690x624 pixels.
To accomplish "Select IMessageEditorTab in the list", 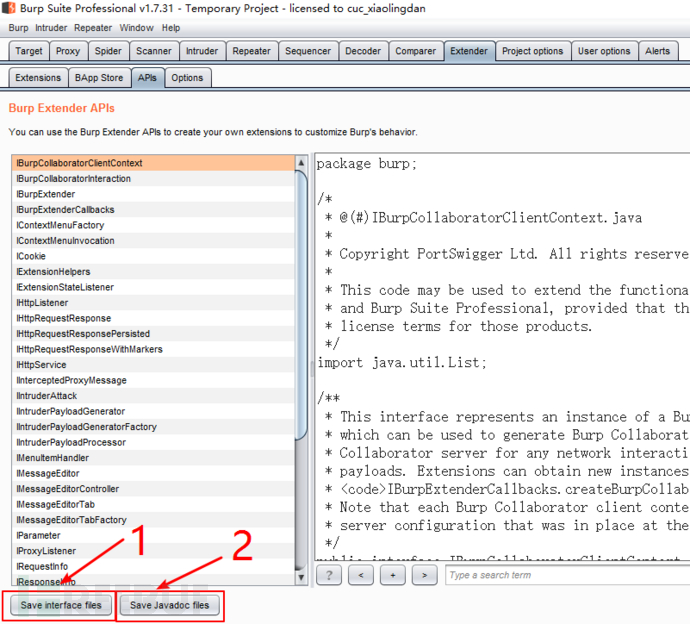I will [x=153, y=504].
